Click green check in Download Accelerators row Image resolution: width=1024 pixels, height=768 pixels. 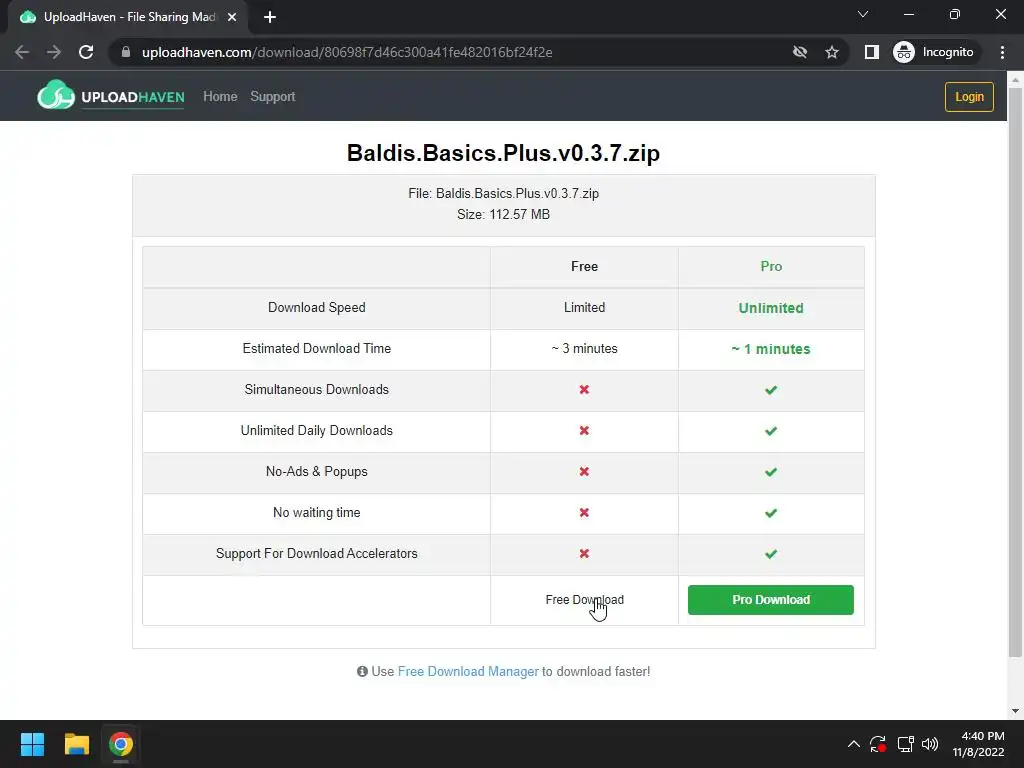click(771, 554)
